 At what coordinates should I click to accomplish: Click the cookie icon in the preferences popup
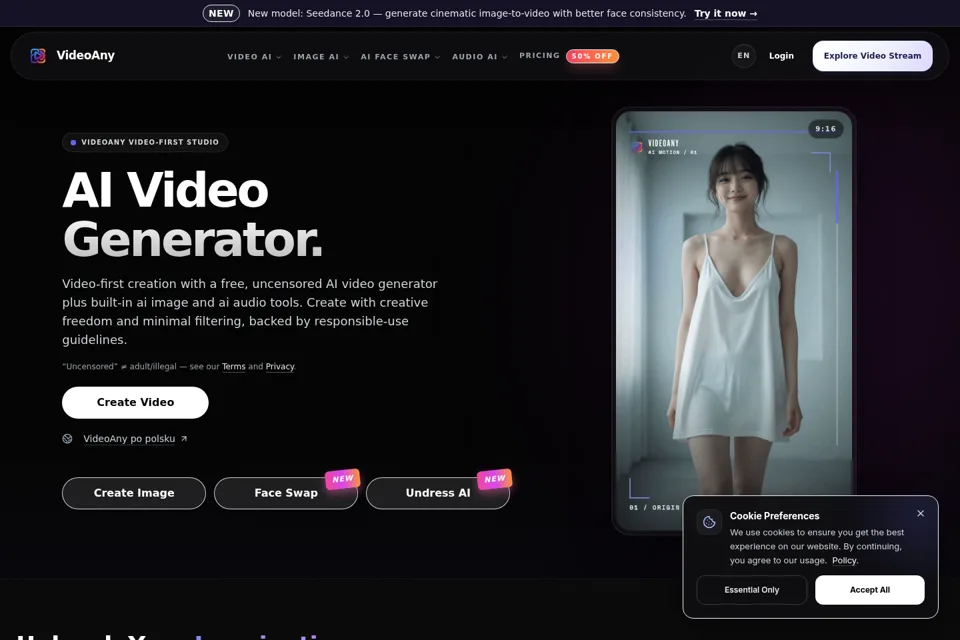pos(709,522)
